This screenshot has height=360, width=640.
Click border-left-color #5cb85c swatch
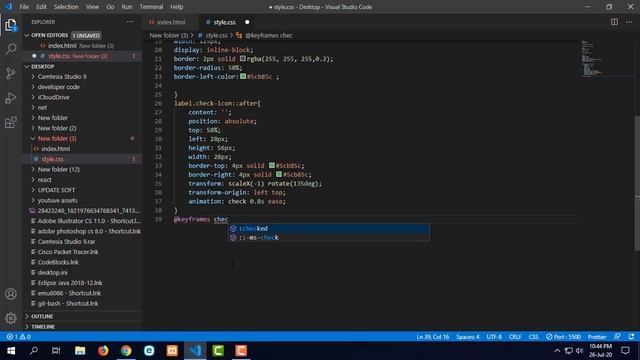click(243, 76)
